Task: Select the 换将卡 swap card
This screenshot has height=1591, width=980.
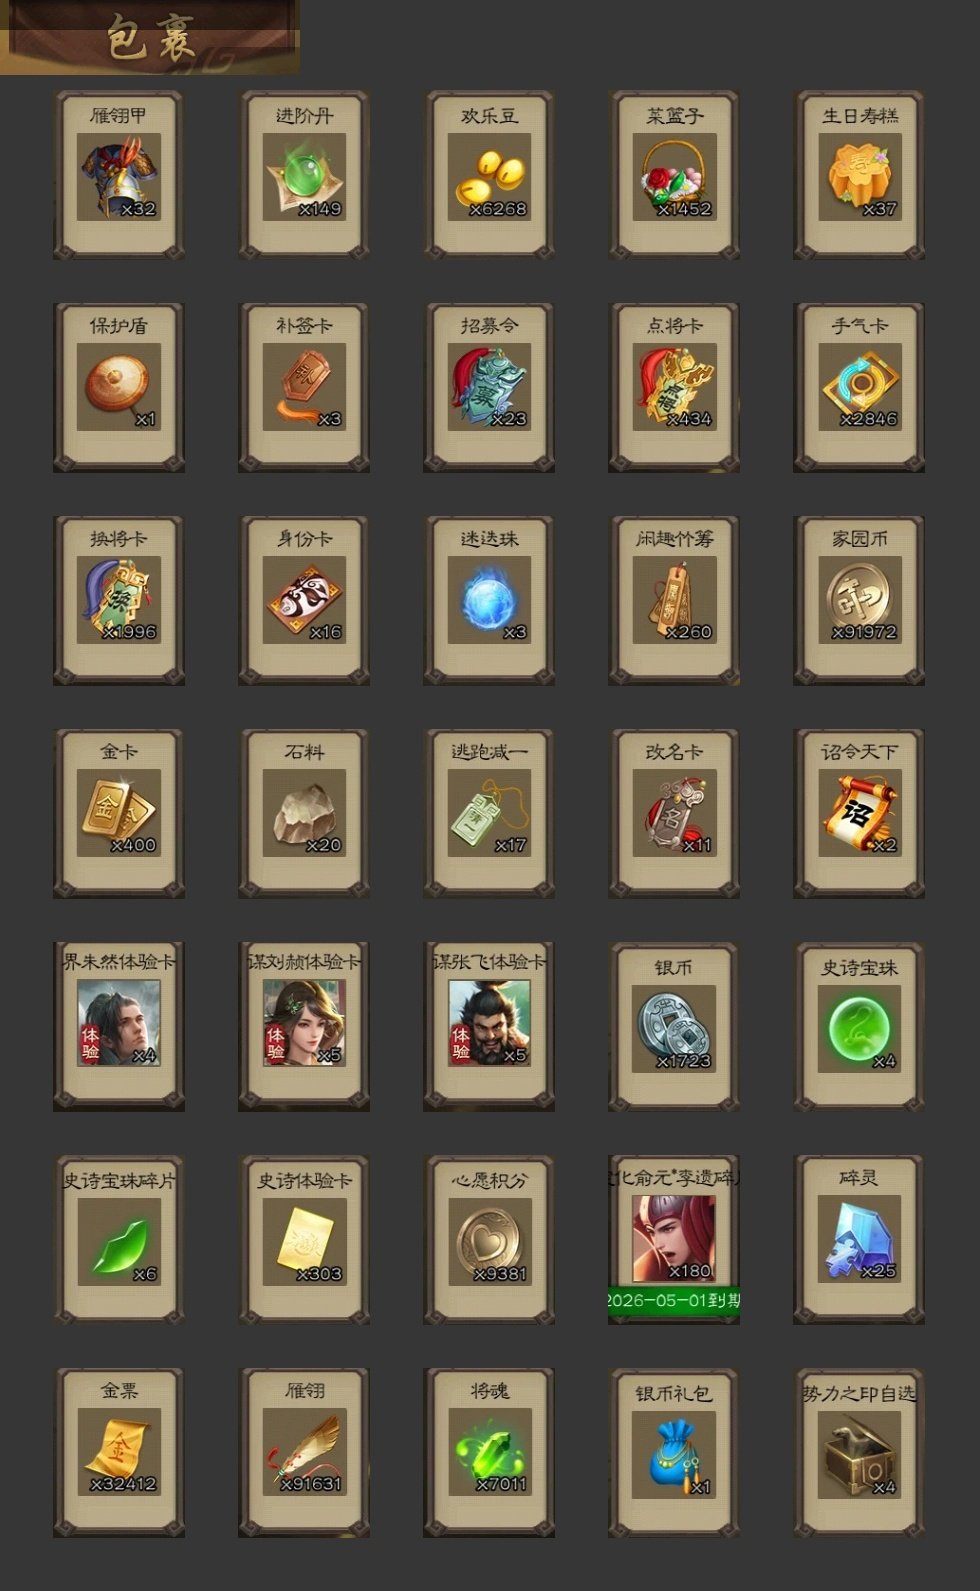Action: (x=119, y=601)
